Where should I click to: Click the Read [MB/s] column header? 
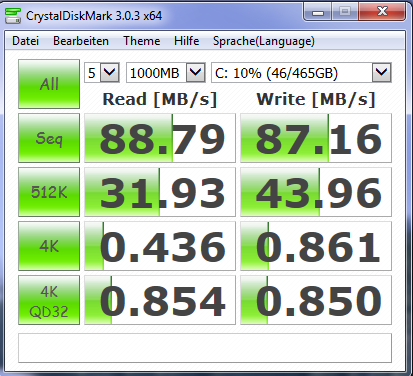pos(160,99)
